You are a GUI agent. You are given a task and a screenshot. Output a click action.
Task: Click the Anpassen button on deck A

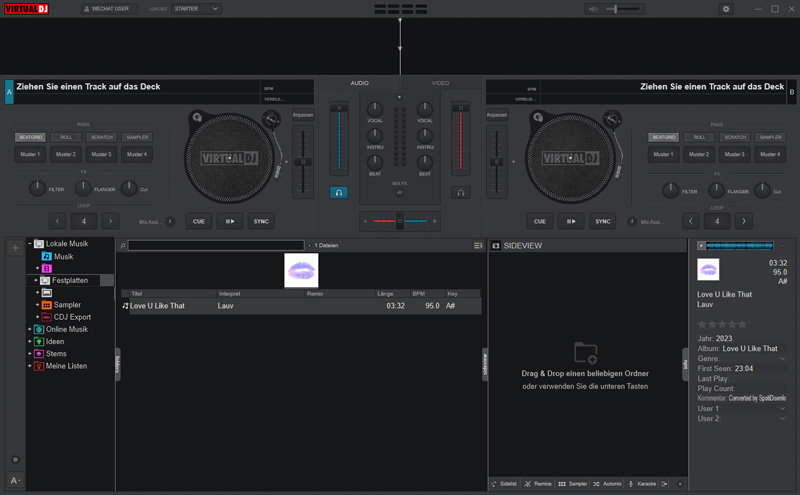click(x=303, y=115)
